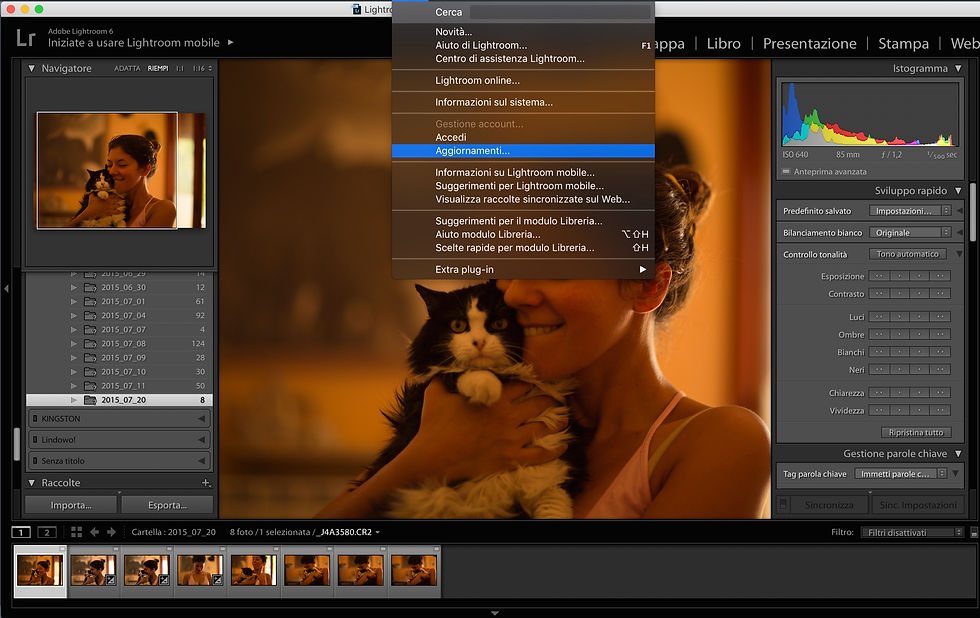This screenshot has height=618, width=980.
Task: Open the Predefinito salvato dropdown
Action: click(x=910, y=211)
